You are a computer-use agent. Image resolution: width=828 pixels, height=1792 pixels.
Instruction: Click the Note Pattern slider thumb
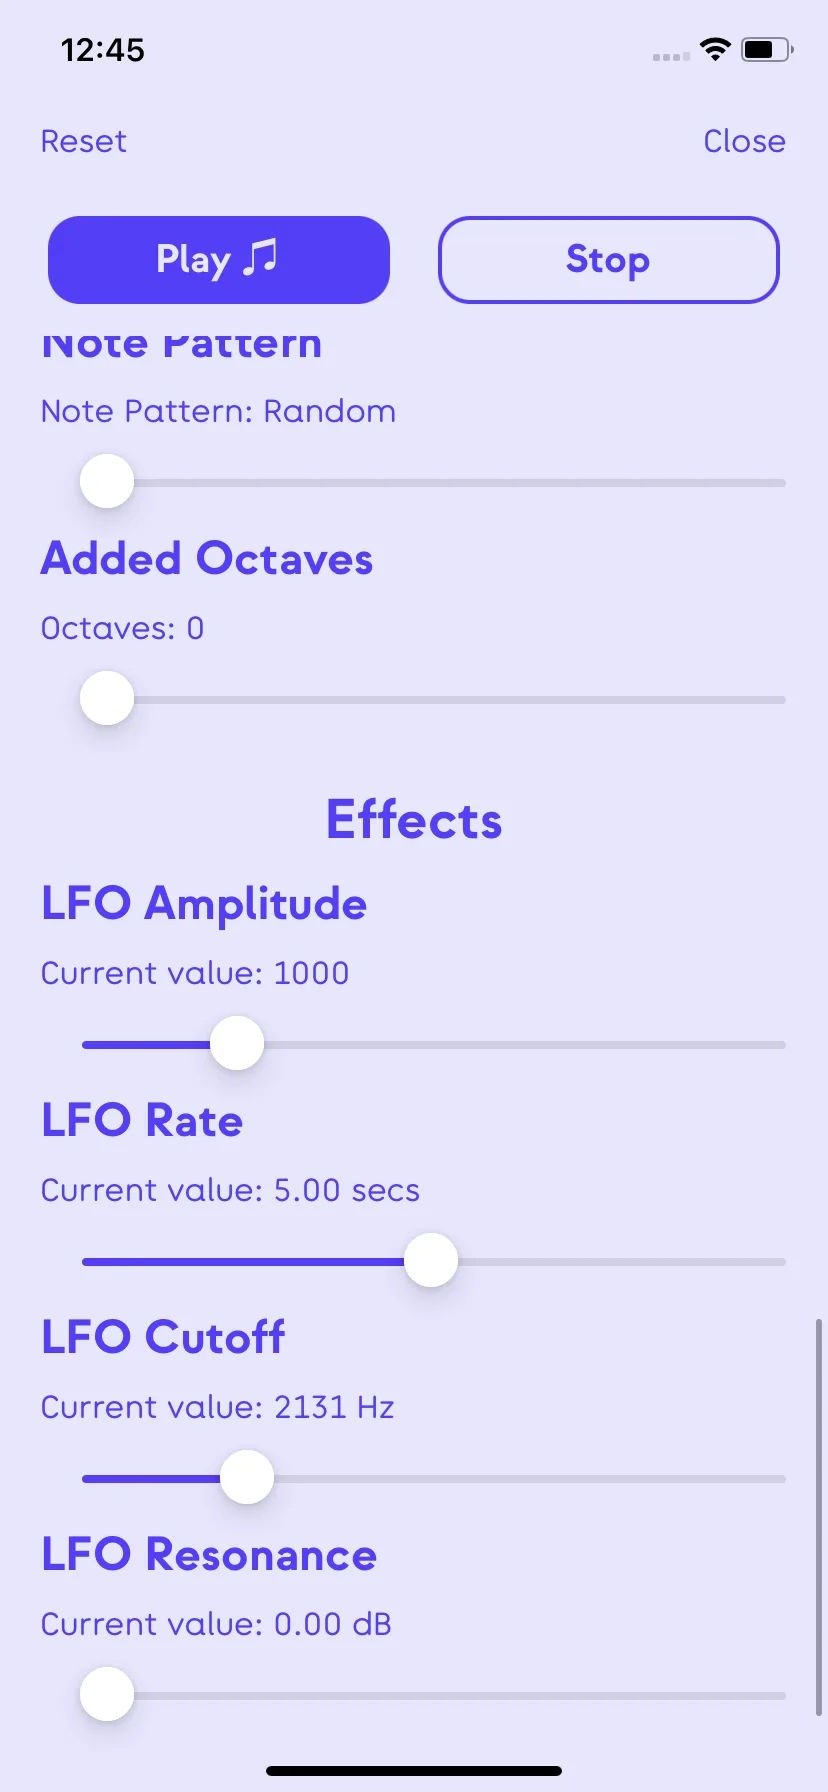click(x=107, y=482)
